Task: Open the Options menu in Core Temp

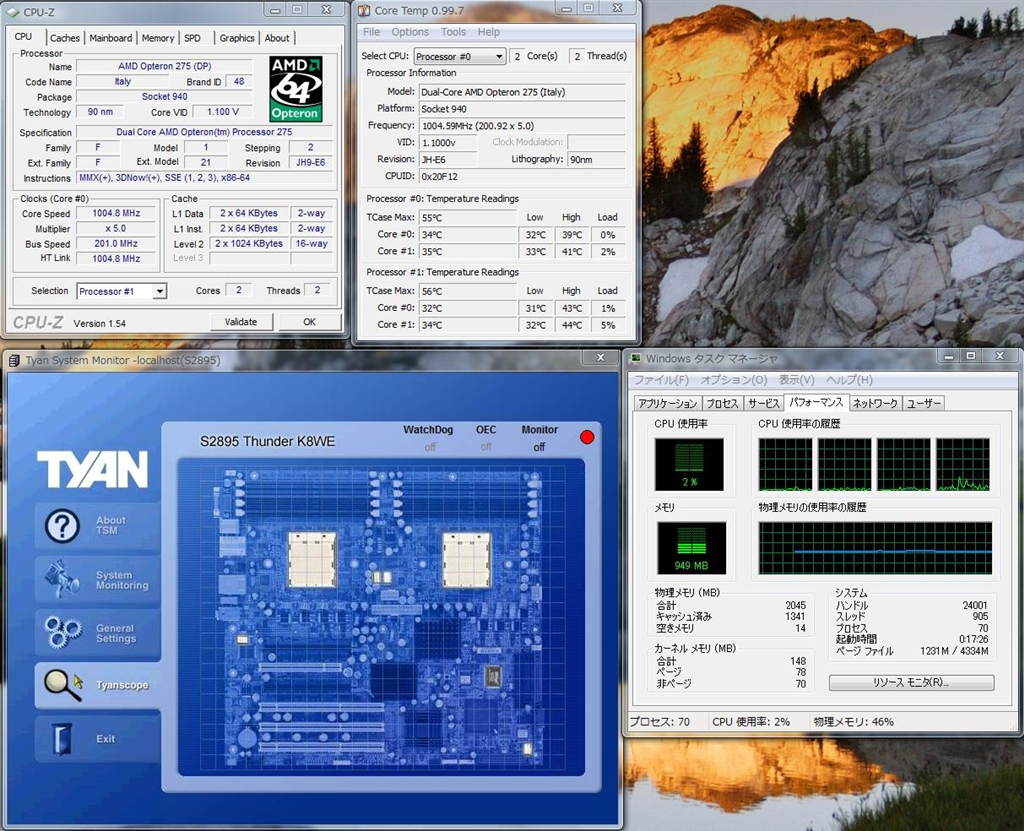Action: 410,32
